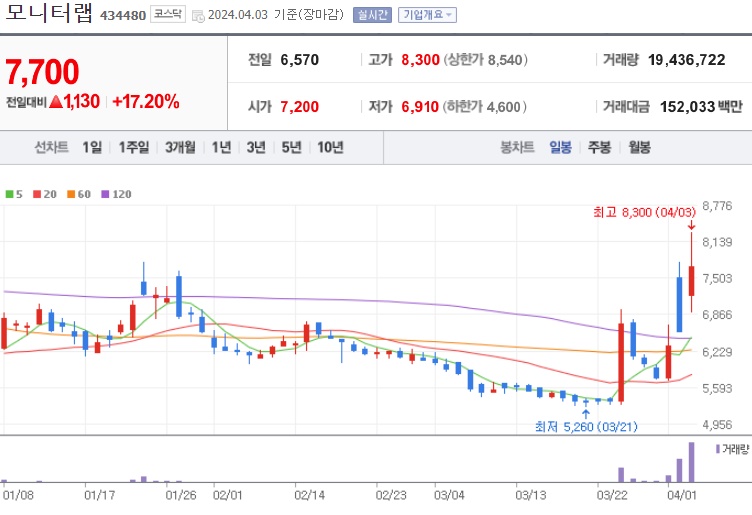The width and height of the screenshot is (752, 515).
Task: Click the 2024.04.03 기준(장마감) date text
Action: click(x=276, y=15)
